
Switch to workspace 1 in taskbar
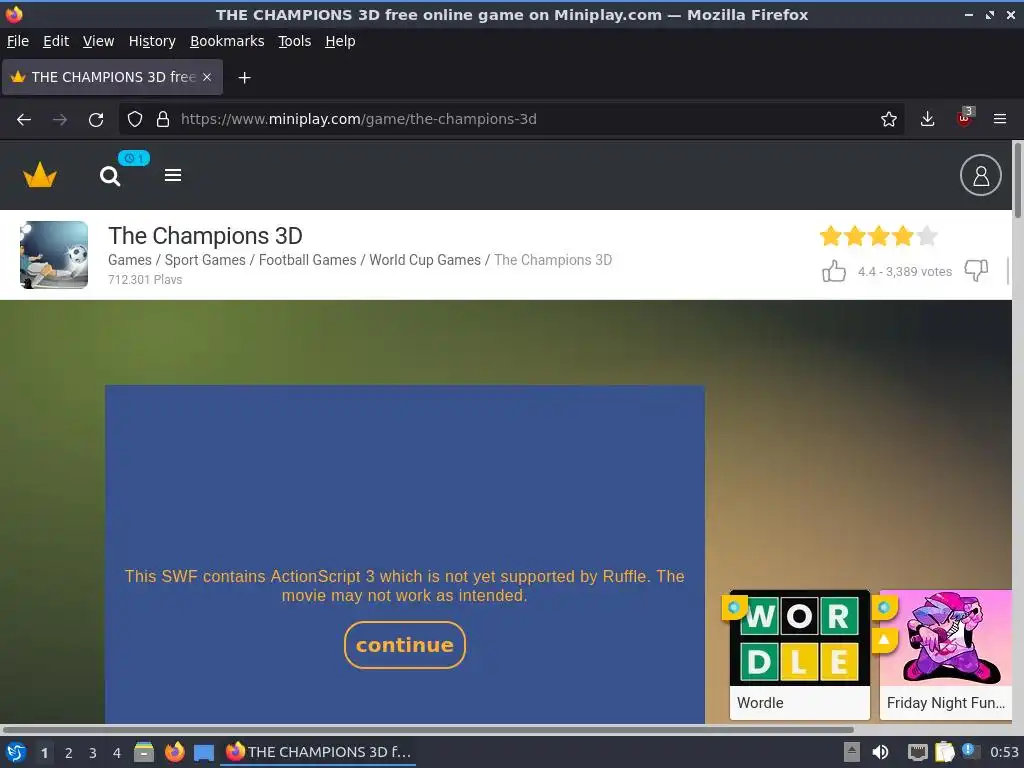point(44,753)
